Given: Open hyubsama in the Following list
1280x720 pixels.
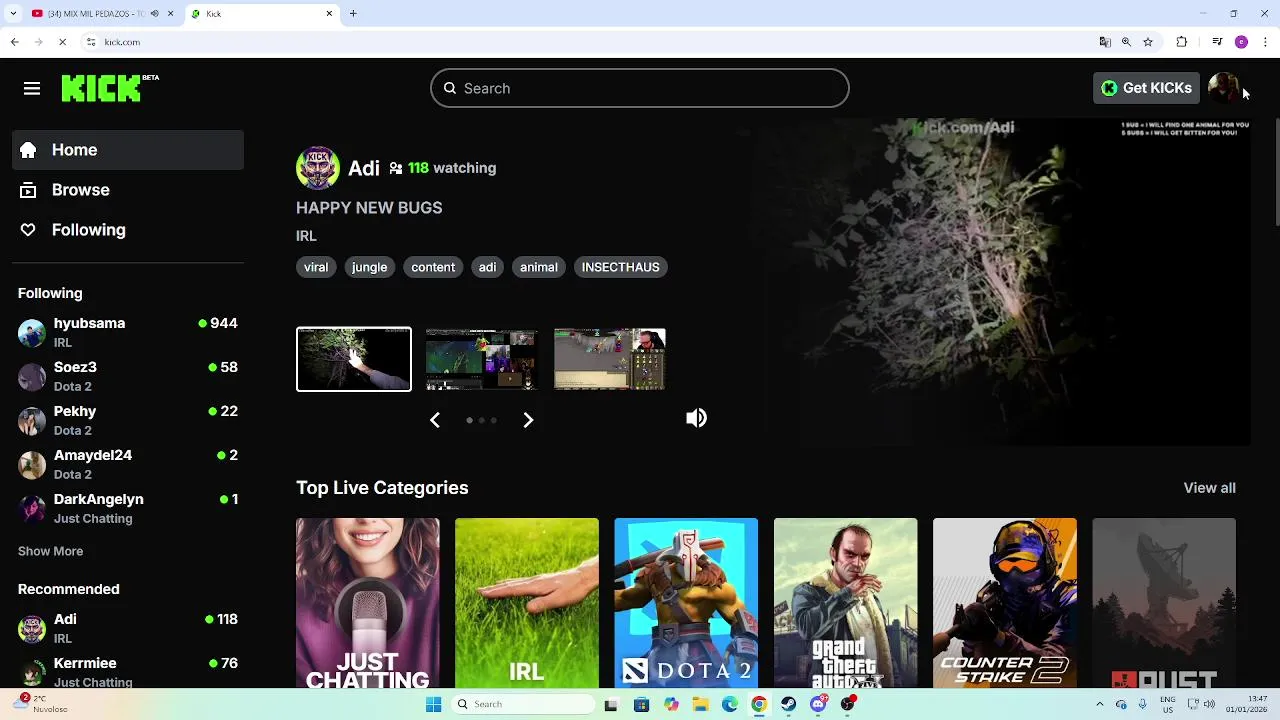Looking at the screenshot, I should (x=128, y=332).
